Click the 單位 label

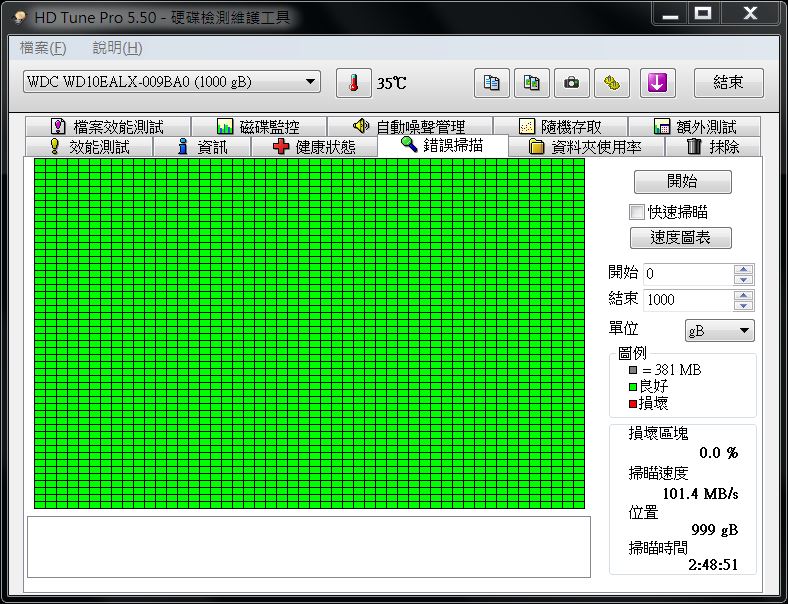coord(623,329)
